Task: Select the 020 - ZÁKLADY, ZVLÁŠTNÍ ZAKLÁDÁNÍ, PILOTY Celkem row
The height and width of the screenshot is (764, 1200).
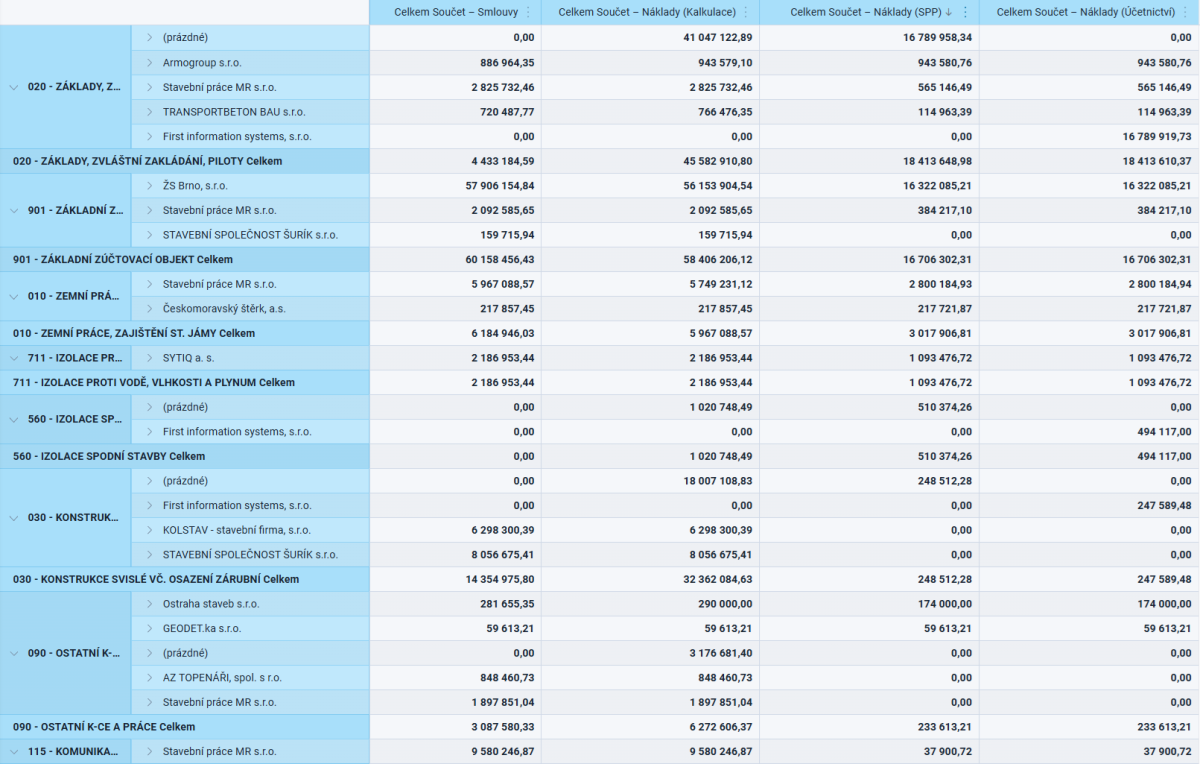Action: [x=600, y=161]
